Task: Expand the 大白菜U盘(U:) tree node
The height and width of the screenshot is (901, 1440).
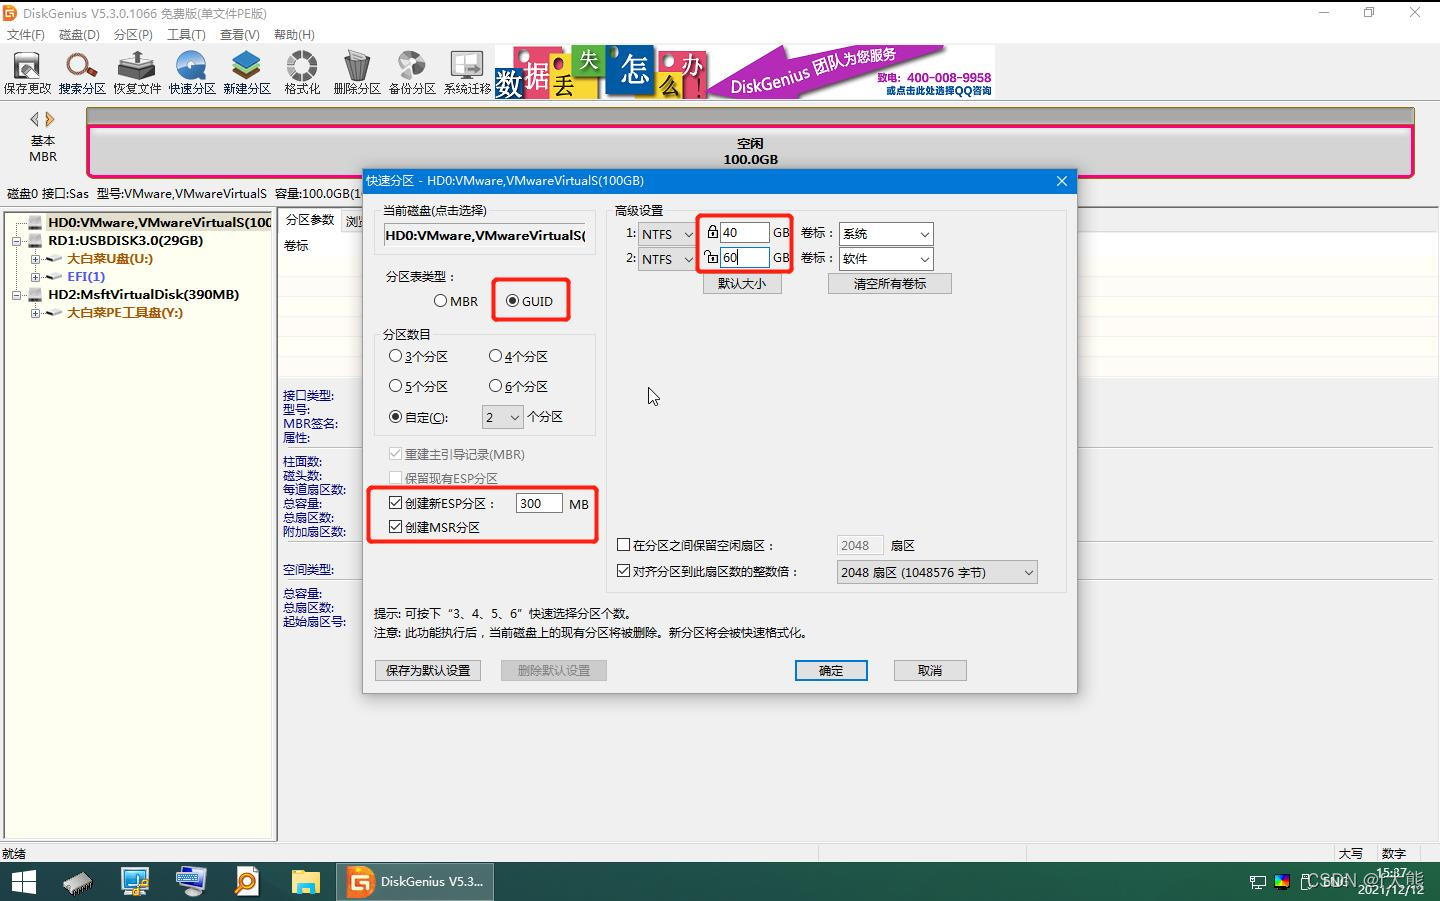Action: coord(35,259)
